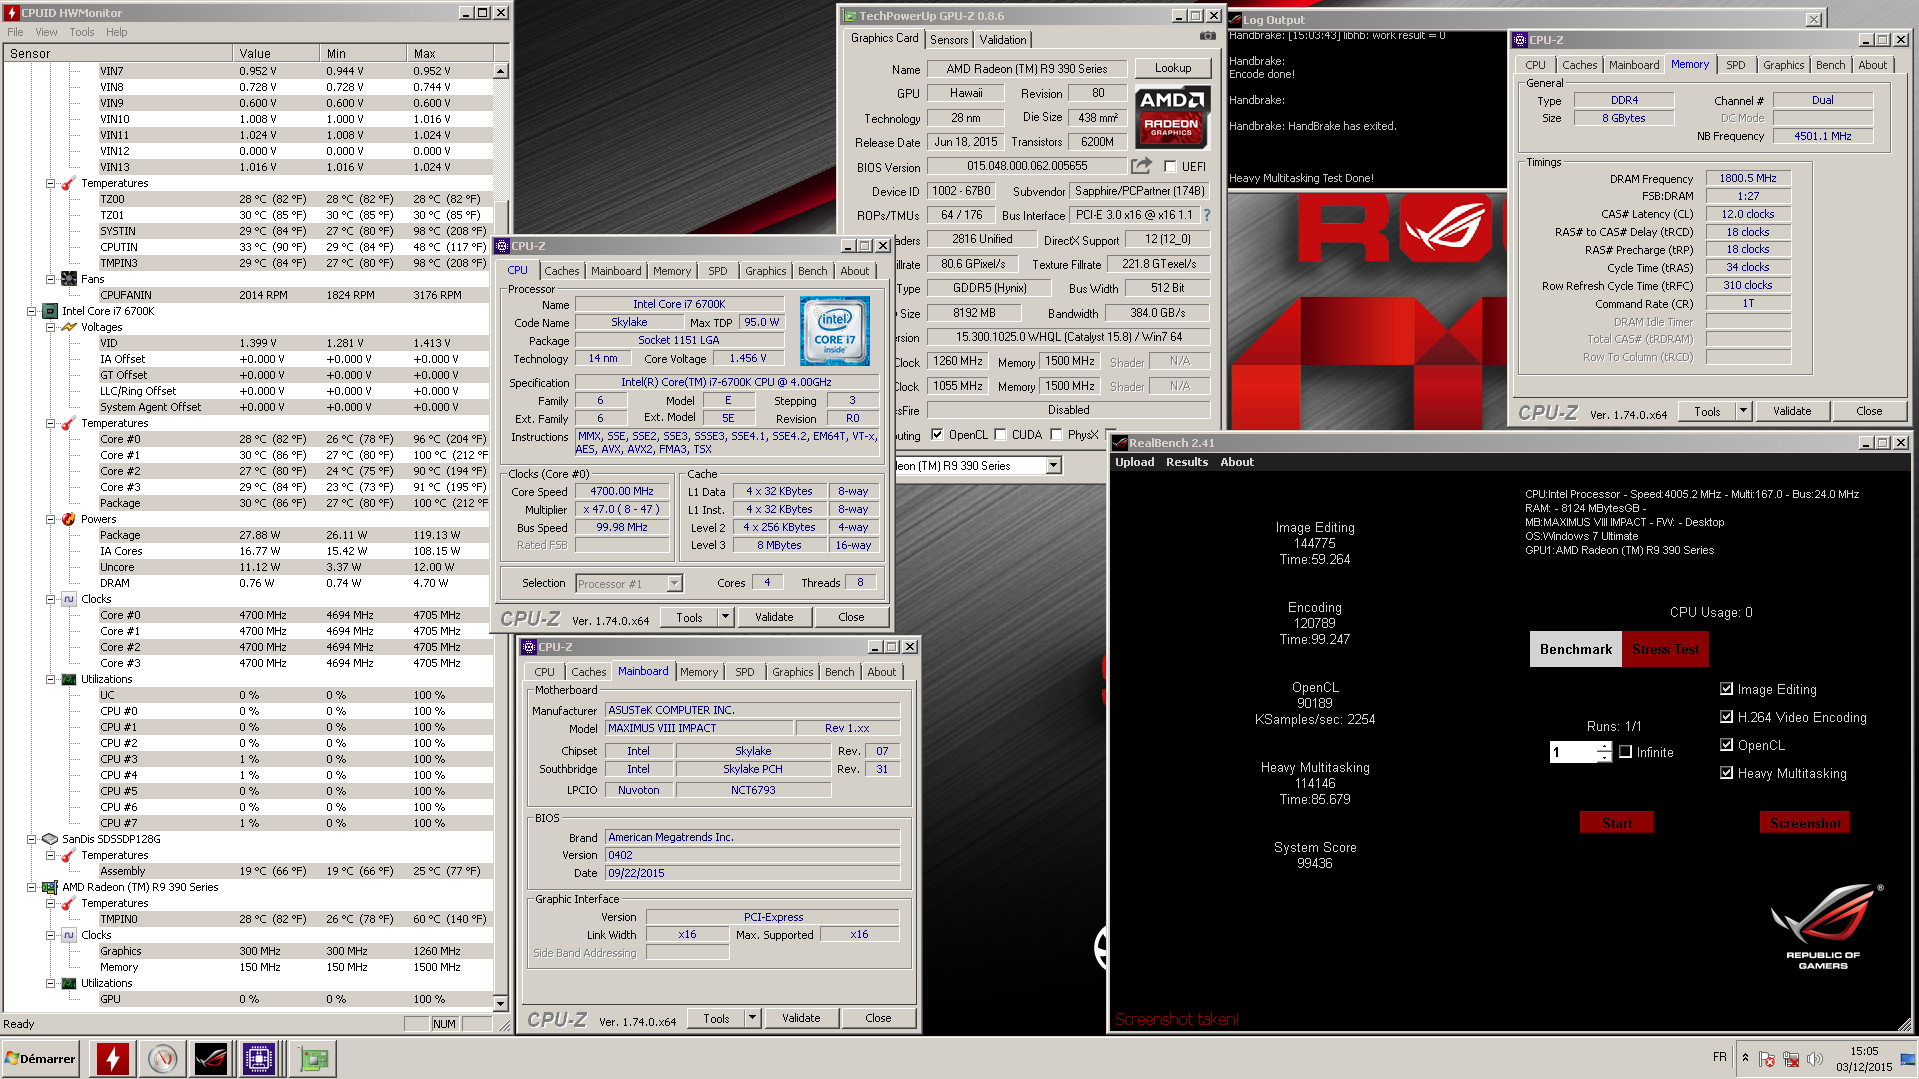This screenshot has height=1079, width=1919.
Task: Open Processor #1 selection dropdown
Action: tap(674, 584)
